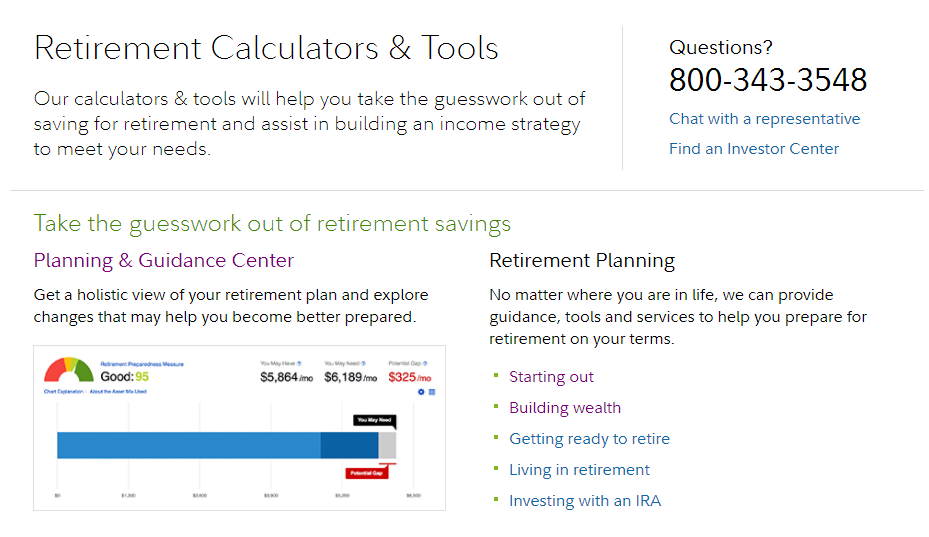The height and width of the screenshot is (537, 929).
Task: Click help icon next to Potential Gap
Action: coord(425,363)
